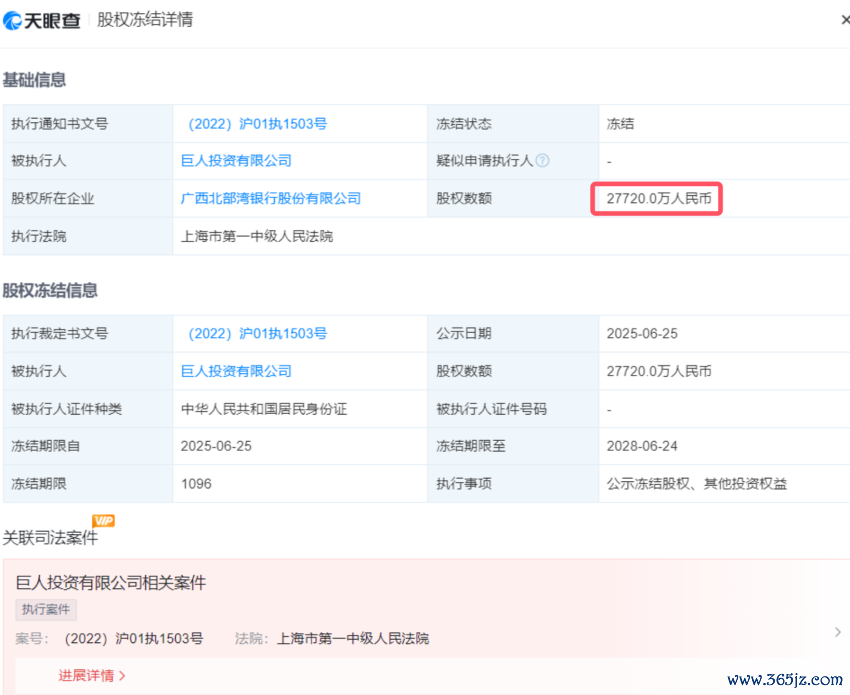This screenshot has width=850, height=695.
Task: Open 巨人投资有限公司 link in the 基础信息 section
Action: (x=236, y=161)
